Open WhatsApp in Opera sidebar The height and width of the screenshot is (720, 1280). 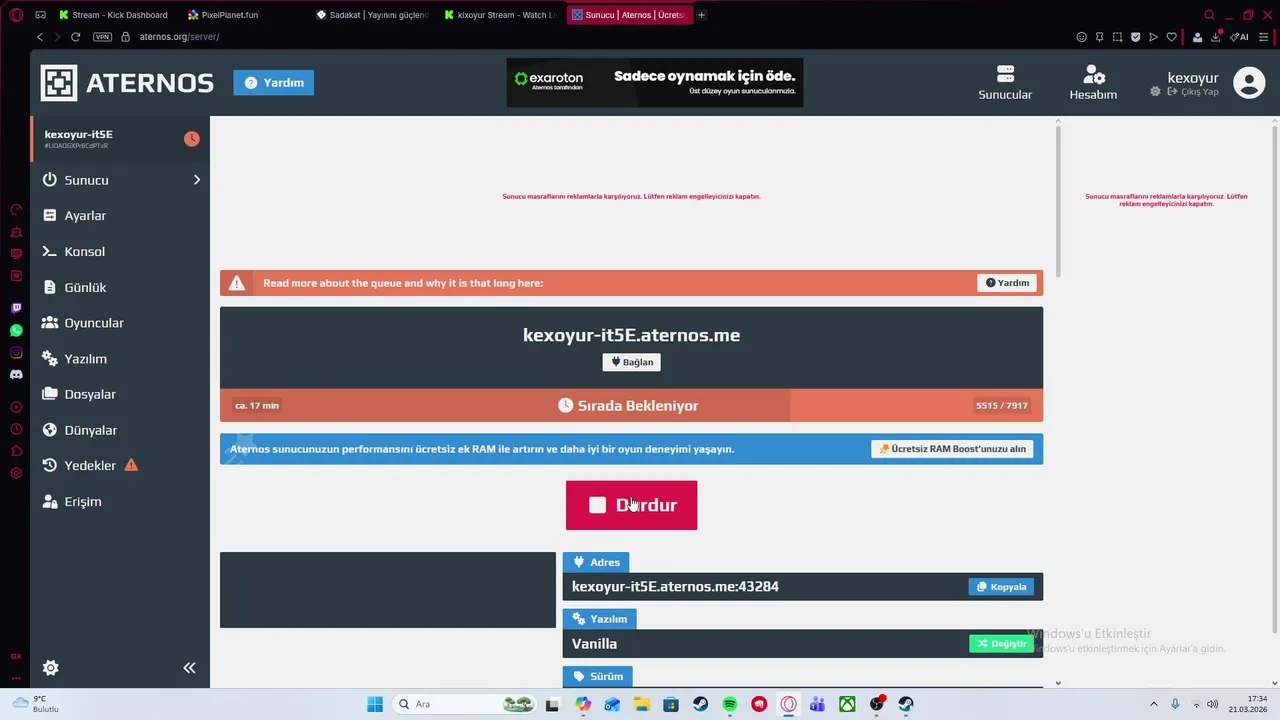(x=16, y=330)
